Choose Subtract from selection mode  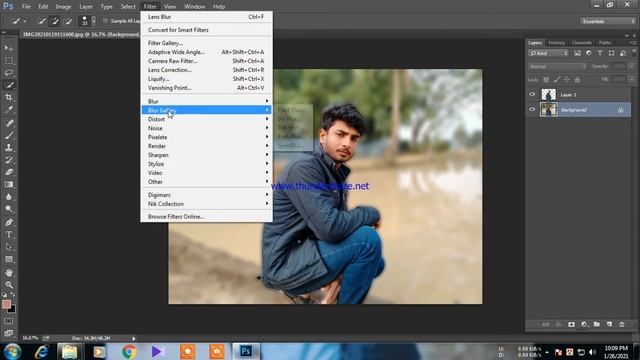68,21
